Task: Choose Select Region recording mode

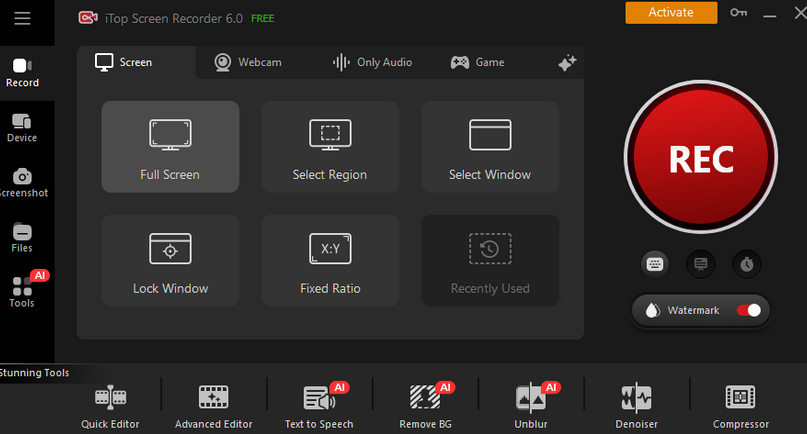Action: tap(330, 147)
